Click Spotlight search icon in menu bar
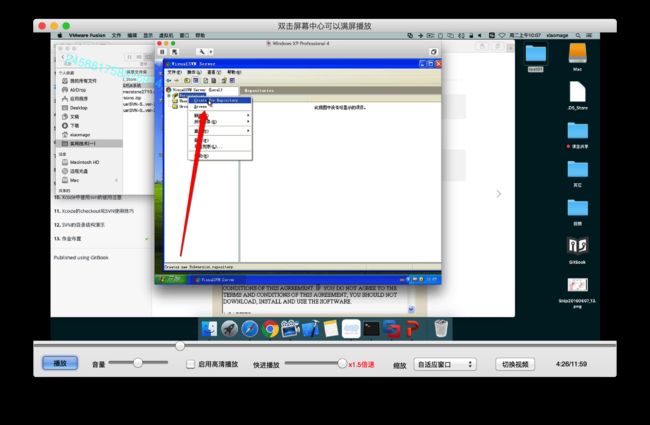The height and width of the screenshot is (425, 650). click(x=578, y=35)
